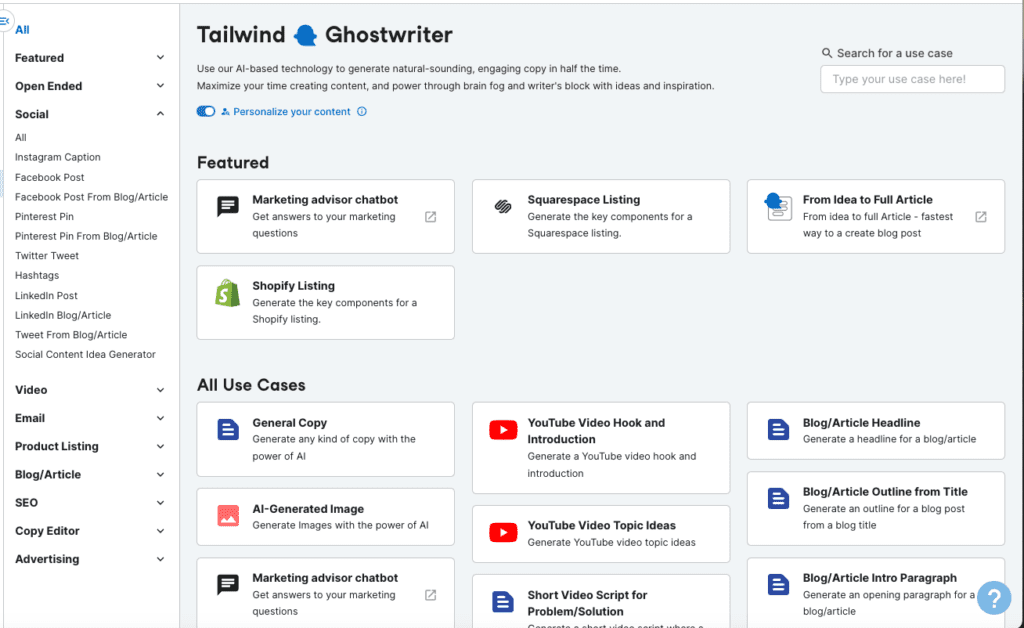Select Facebook Post From Blog/Article

coord(91,197)
